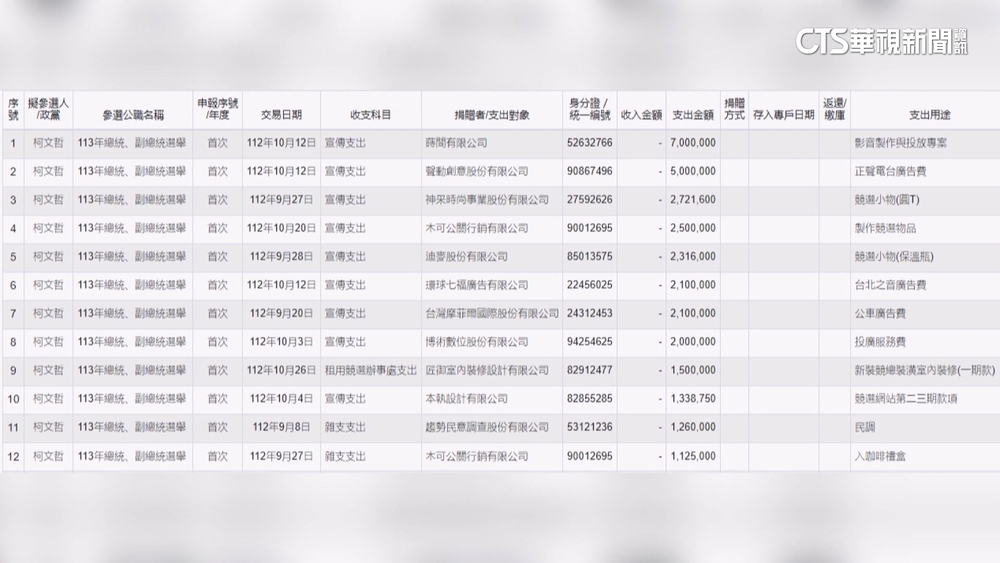The image size is (1000, 563).
Task: Click the 序號 column header
Action: (13, 109)
